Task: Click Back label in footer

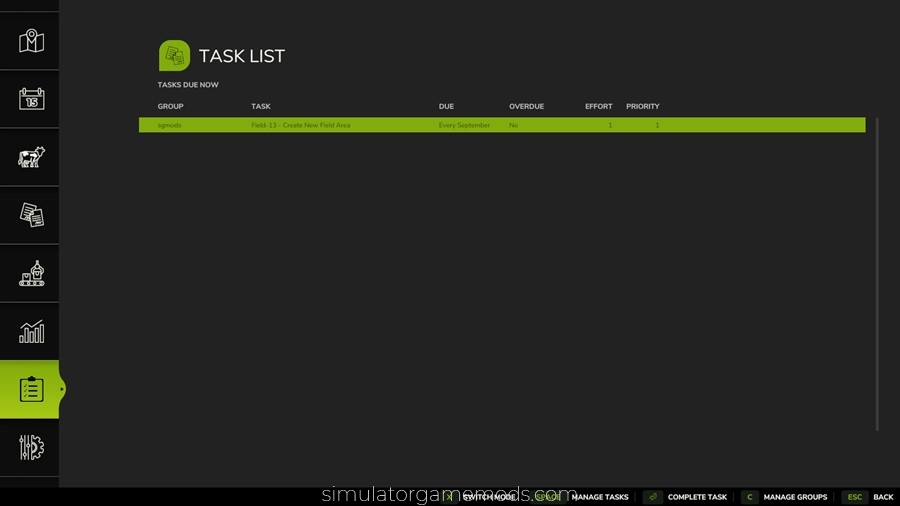Action: click(x=883, y=497)
